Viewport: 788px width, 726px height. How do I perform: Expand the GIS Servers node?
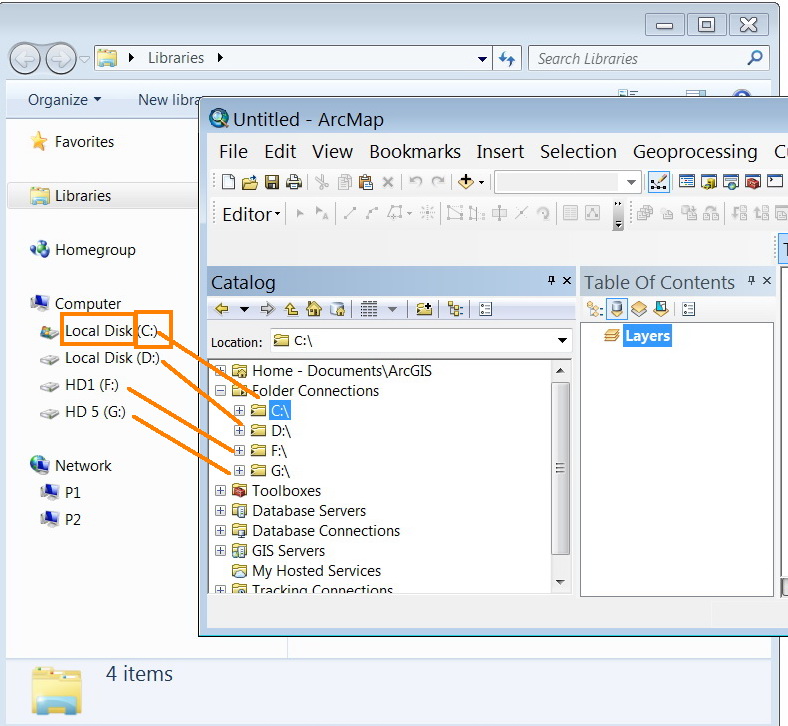point(220,550)
